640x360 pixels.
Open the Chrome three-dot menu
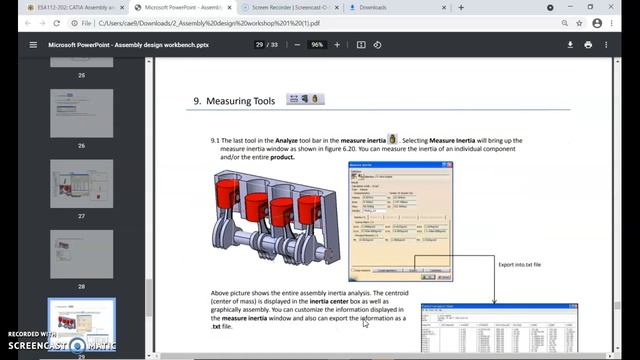[611, 23]
